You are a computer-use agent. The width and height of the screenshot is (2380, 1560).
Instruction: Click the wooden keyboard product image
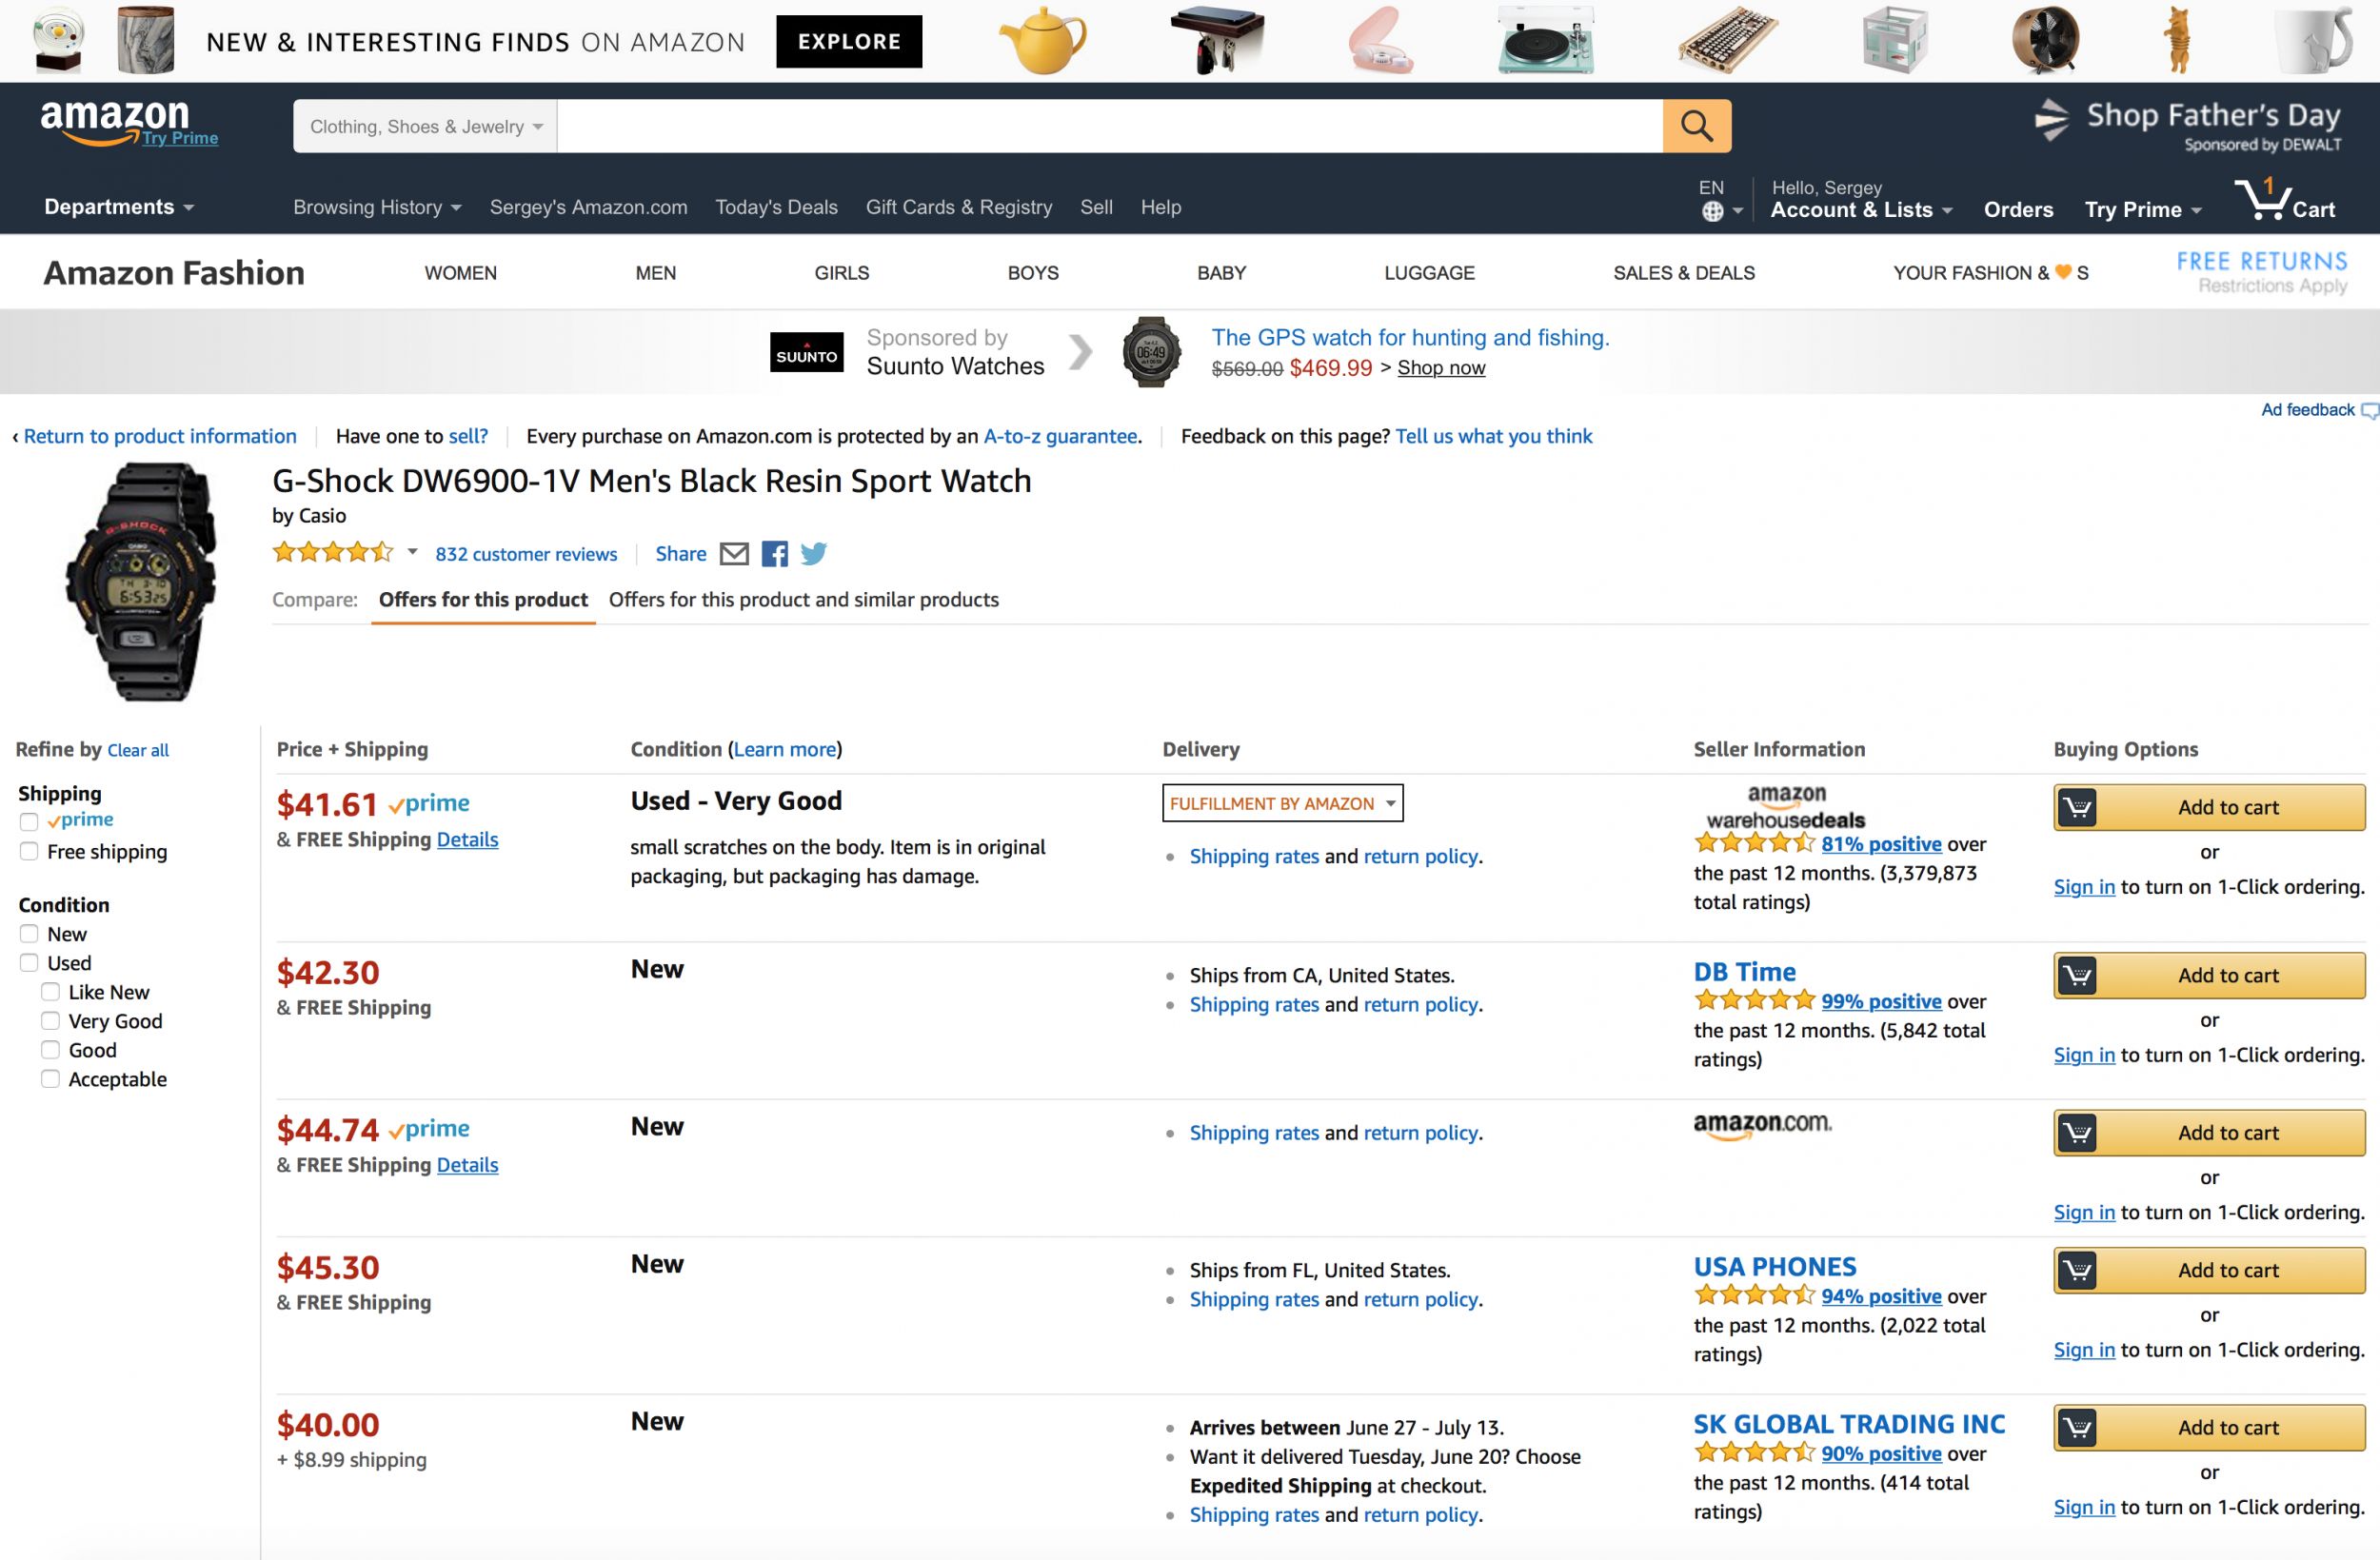1727,40
